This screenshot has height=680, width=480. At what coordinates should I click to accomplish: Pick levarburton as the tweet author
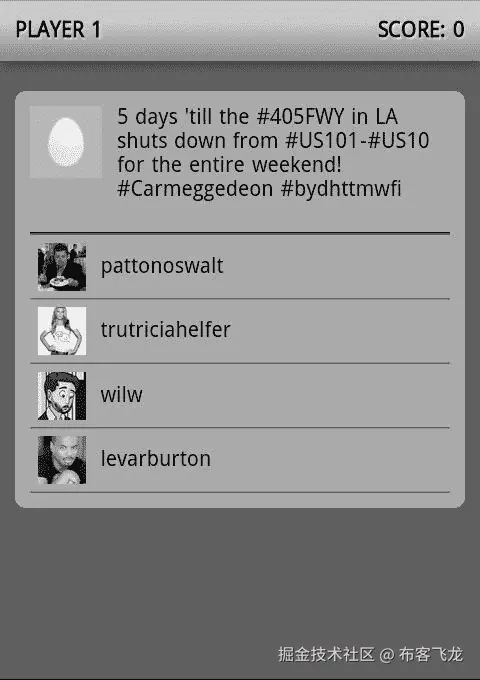click(x=240, y=460)
